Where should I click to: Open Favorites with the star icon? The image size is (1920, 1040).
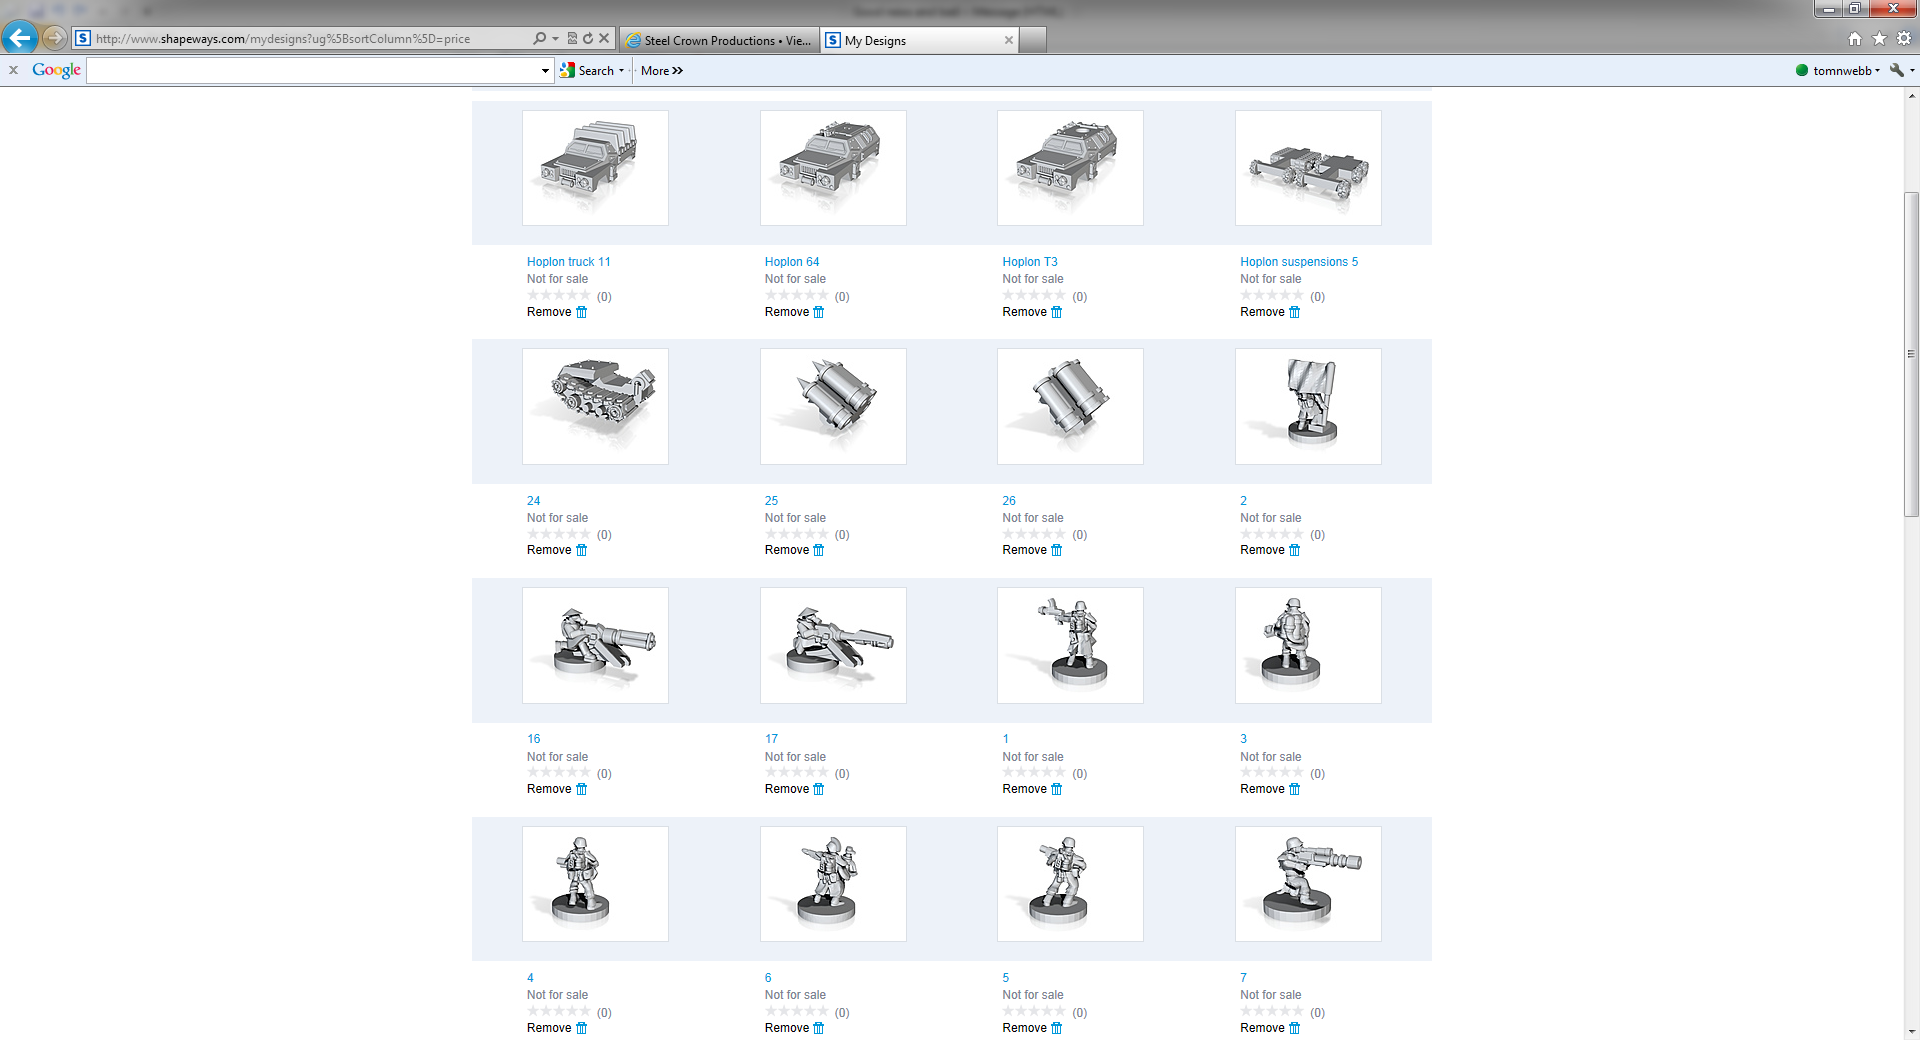pyautogui.click(x=1880, y=39)
